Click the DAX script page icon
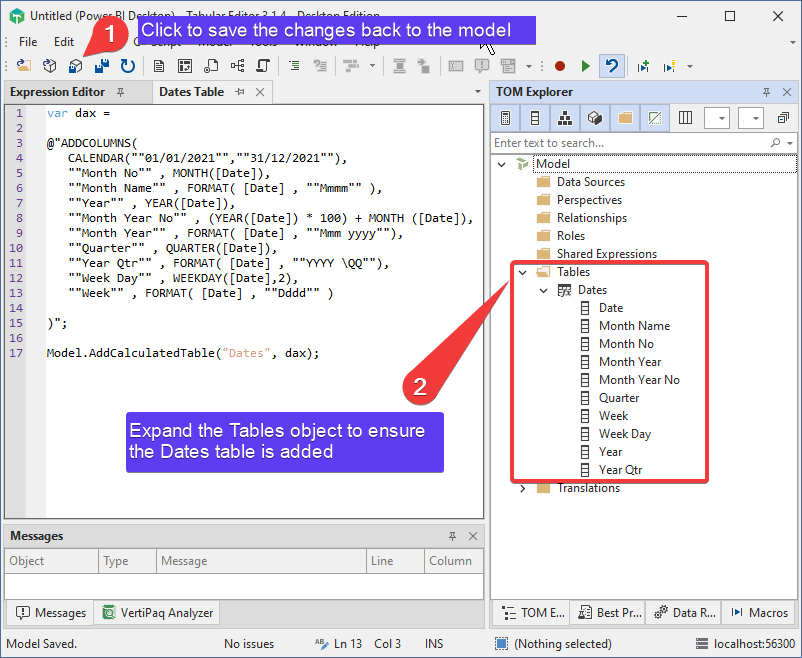802x658 pixels. 211,65
